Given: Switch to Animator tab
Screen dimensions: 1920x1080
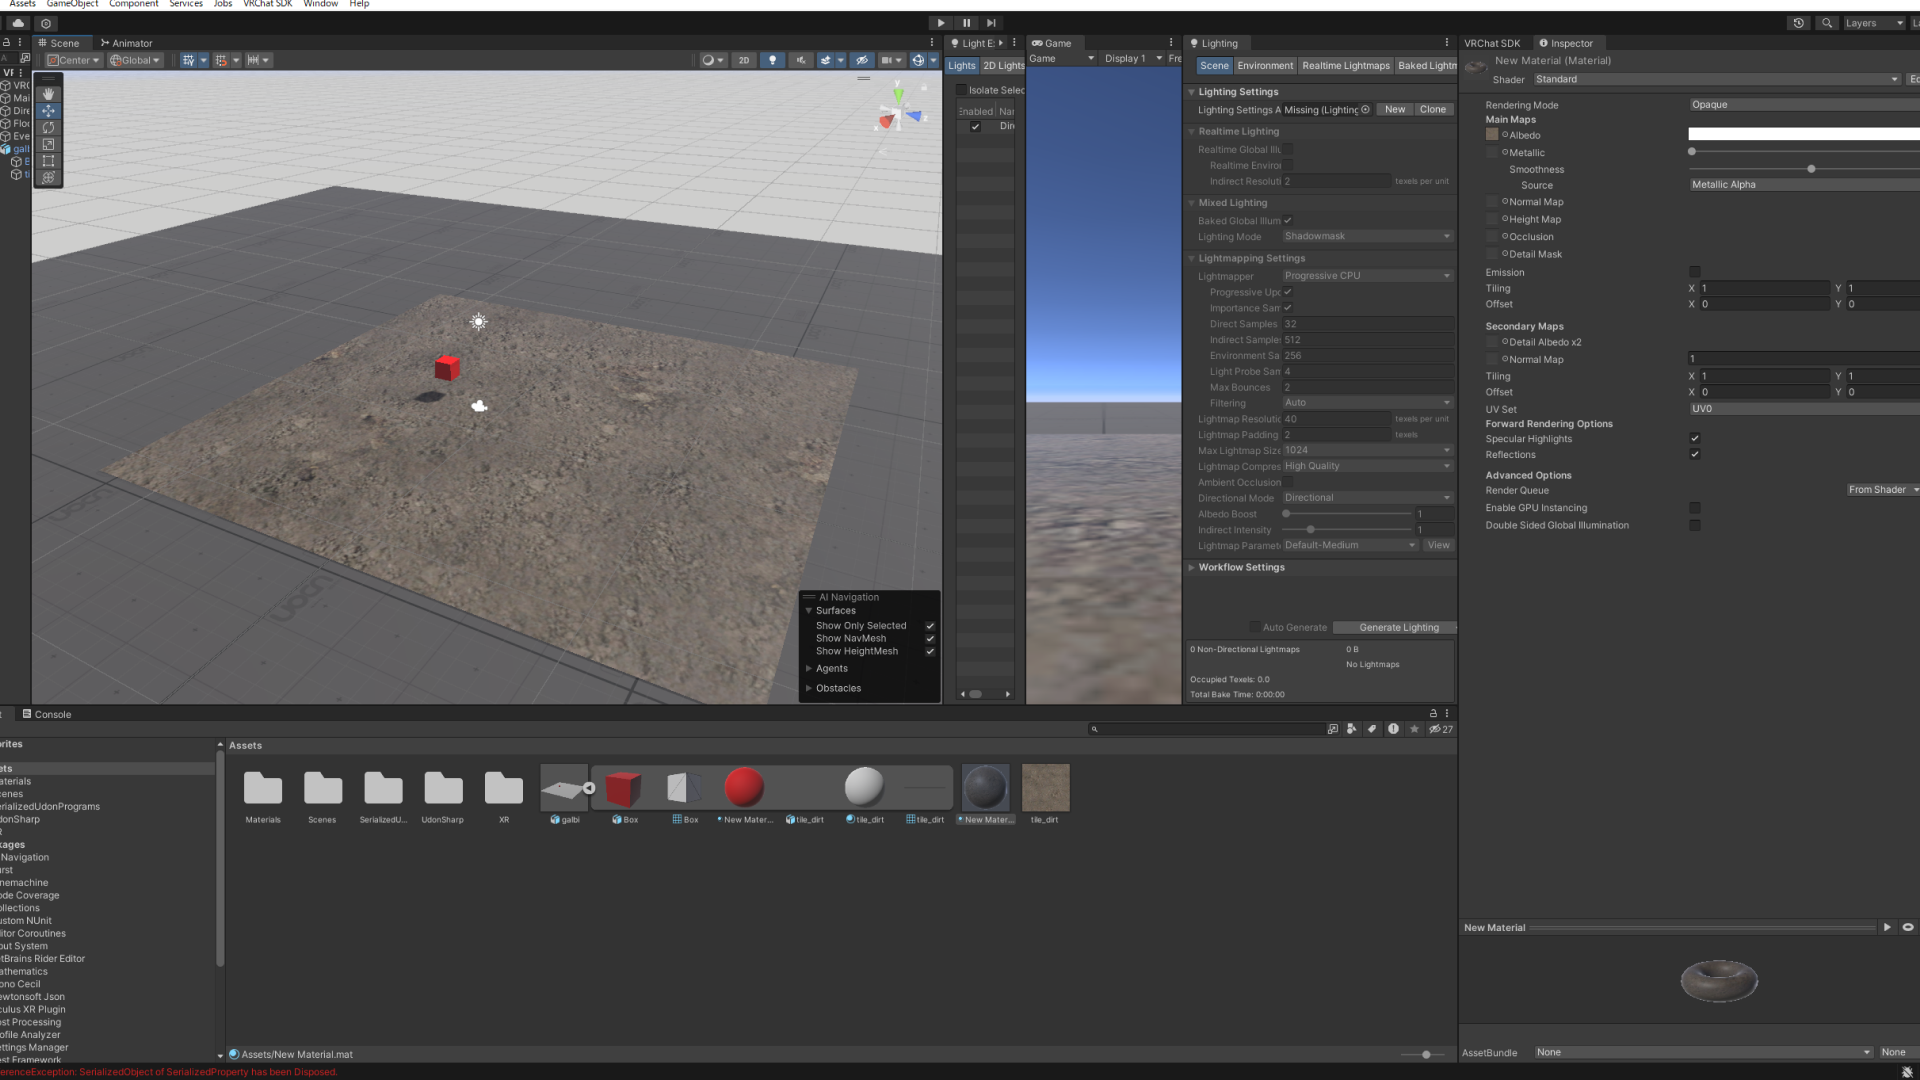Looking at the screenshot, I should [x=126, y=43].
